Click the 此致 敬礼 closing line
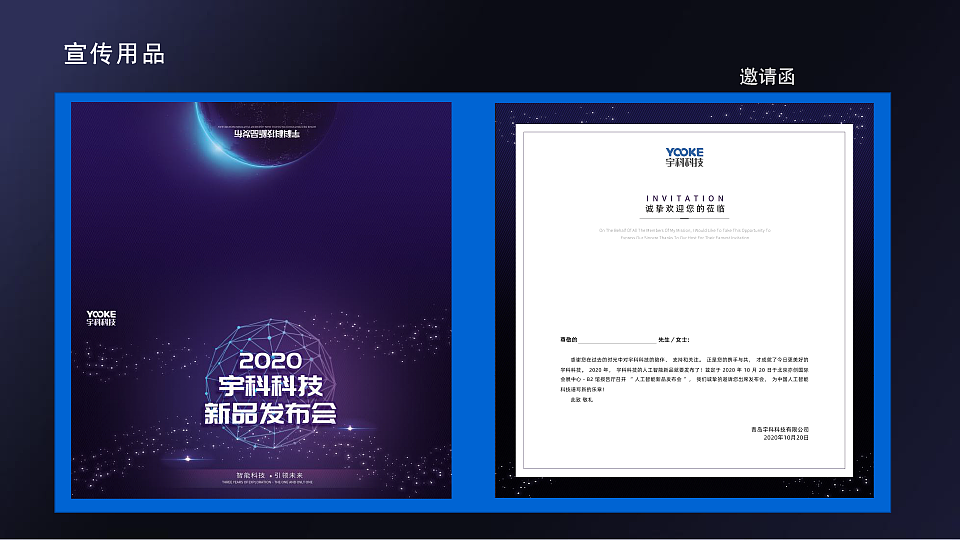This screenshot has height=540, width=960. click(582, 400)
